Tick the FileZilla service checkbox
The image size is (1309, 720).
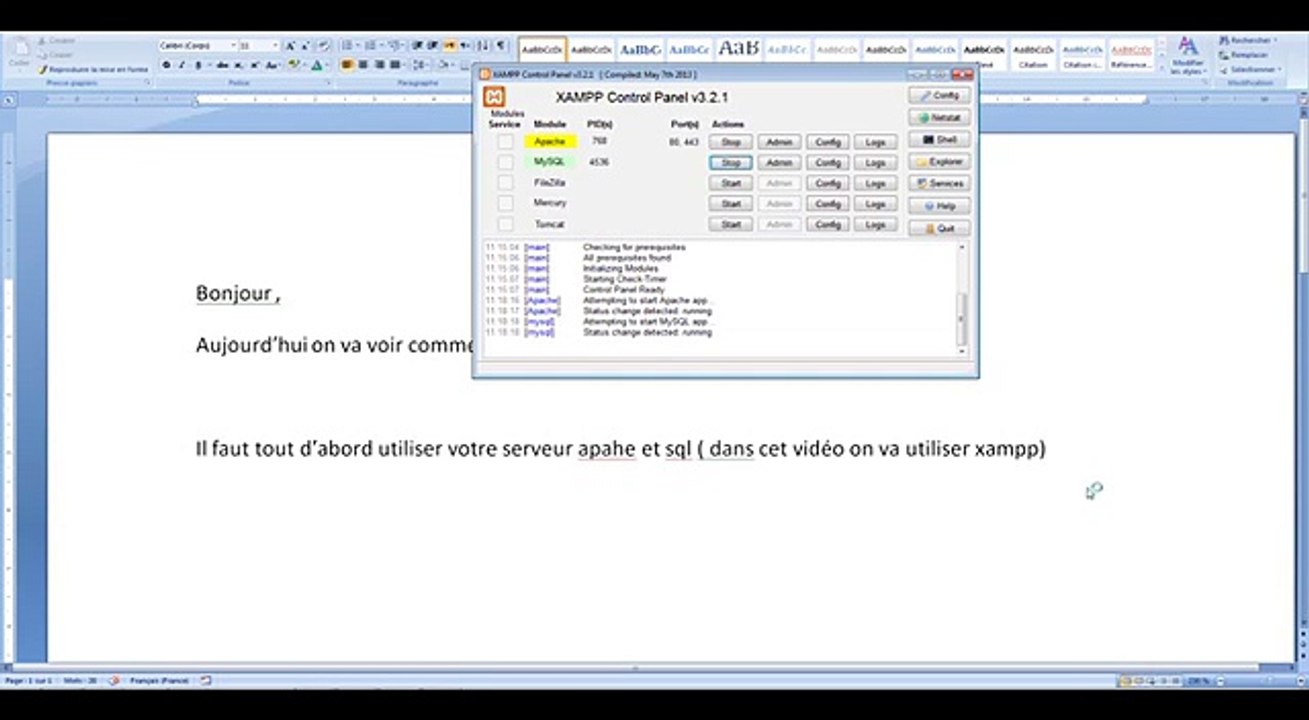(505, 183)
